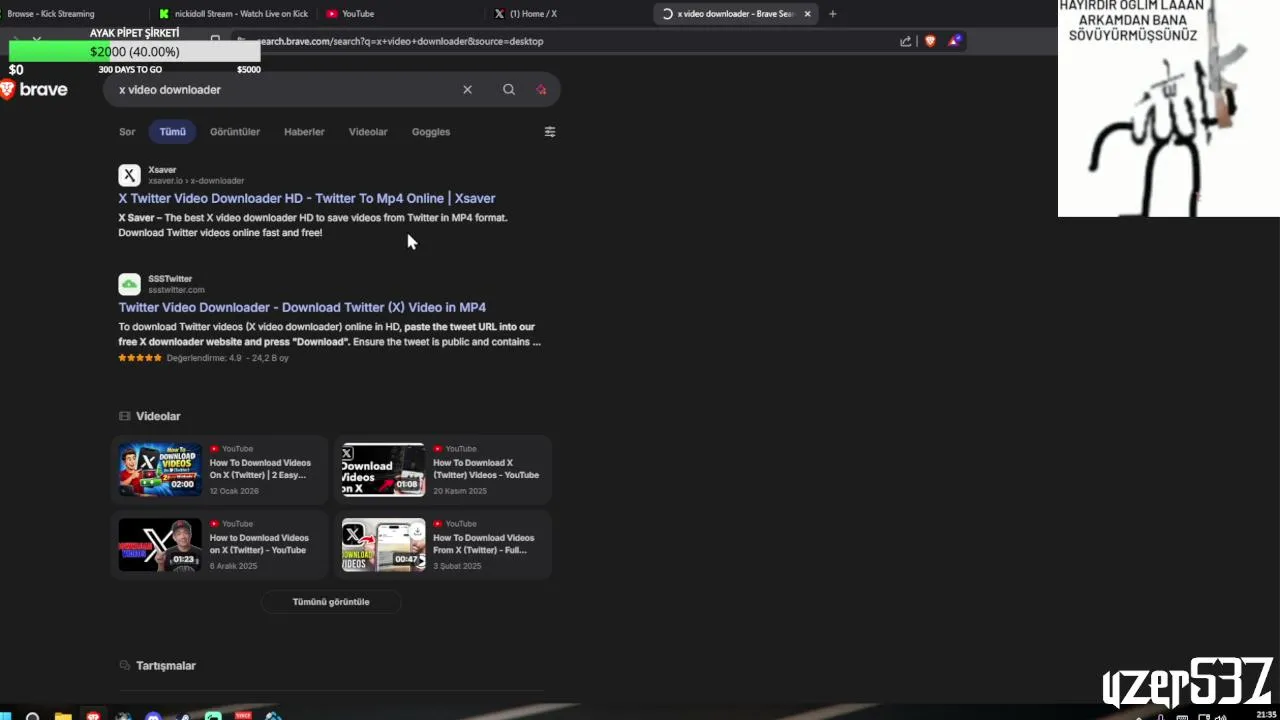The image size is (1280, 720).
Task: Open Steam from the taskbar
Action: coord(183,716)
